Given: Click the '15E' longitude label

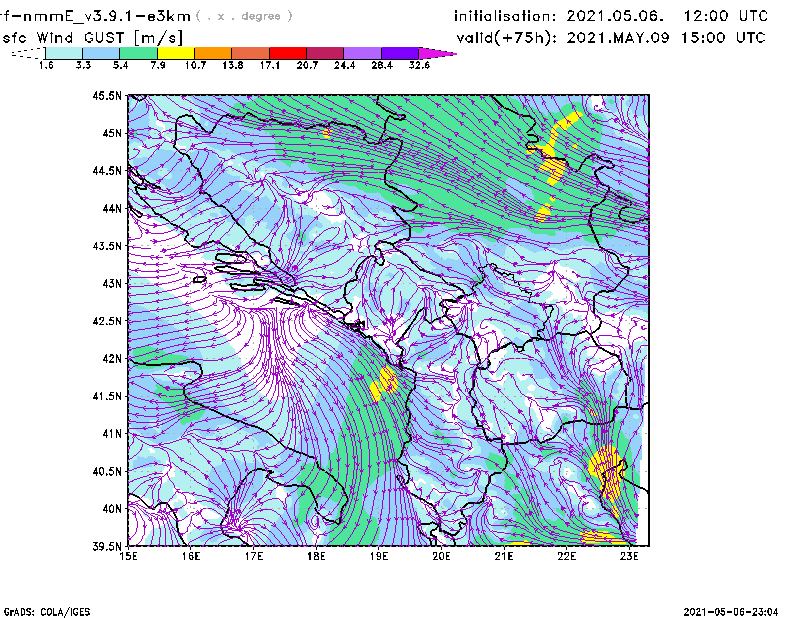Looking at the screenshot, I should 128,556.
